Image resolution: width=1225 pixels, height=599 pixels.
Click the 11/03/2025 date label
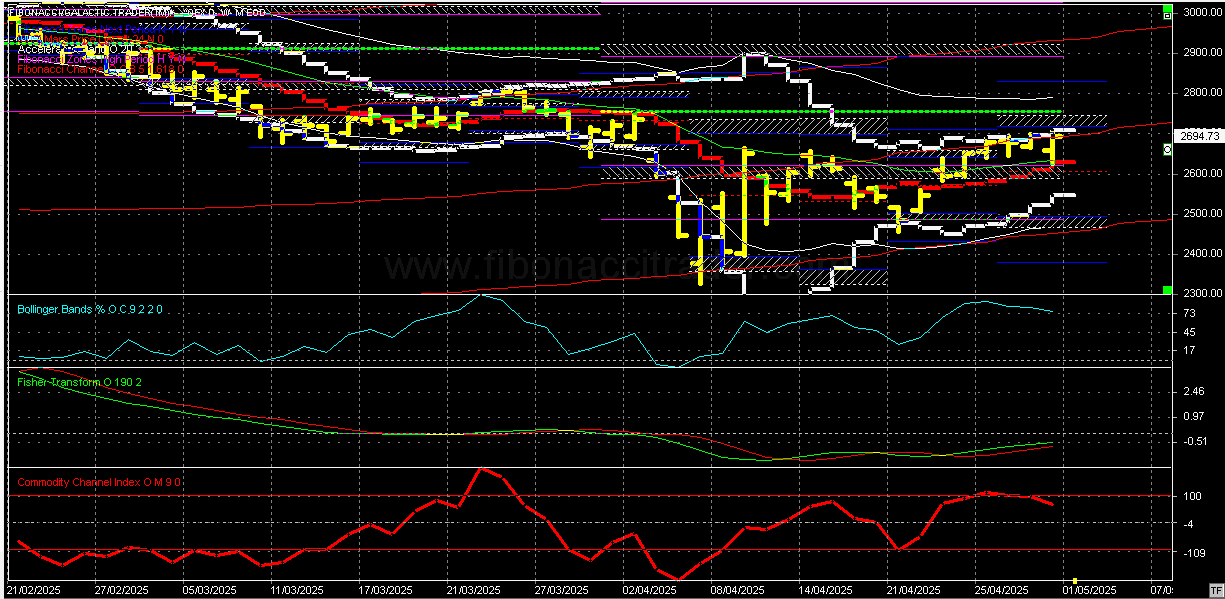[297, 590]
